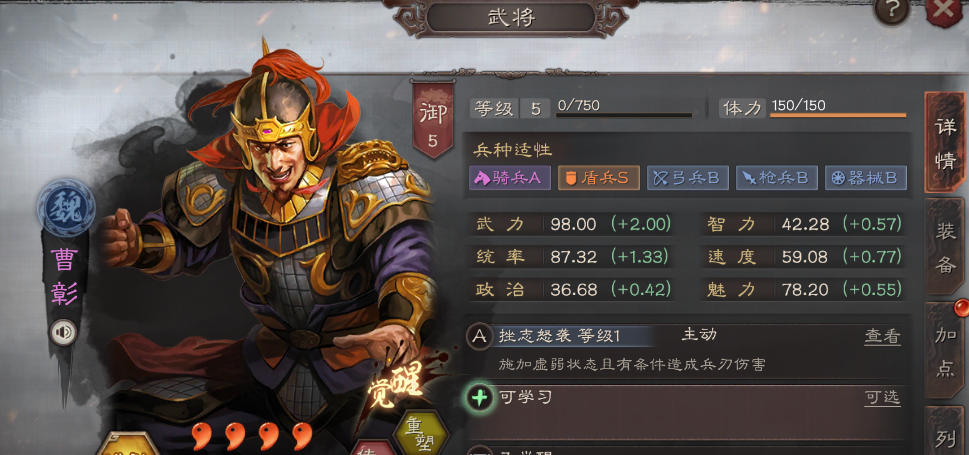Screen dimensions: 969x455
Task: Open the help question mark icon
Action: (891, 11)
